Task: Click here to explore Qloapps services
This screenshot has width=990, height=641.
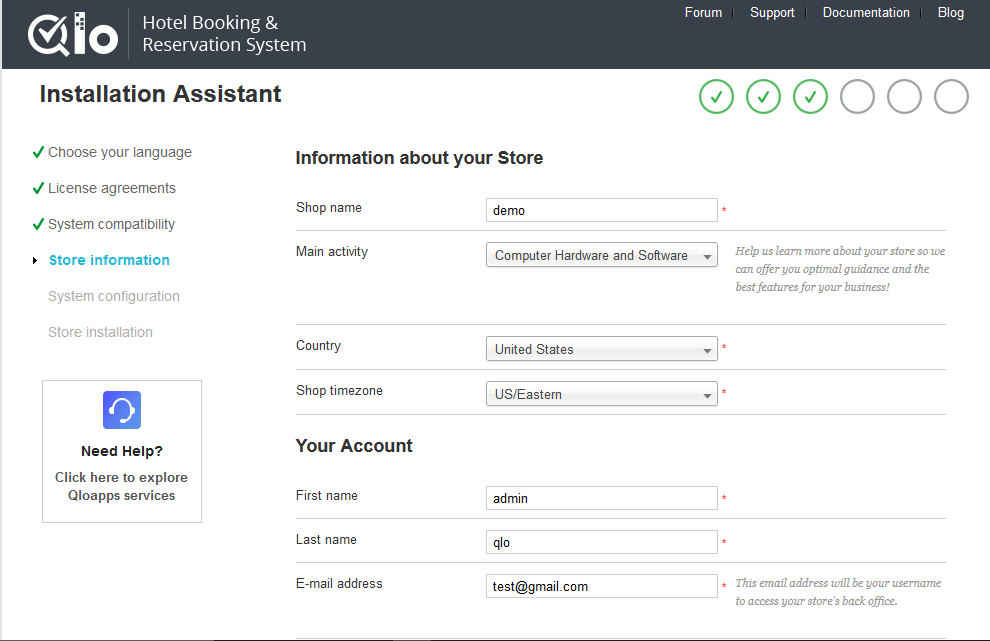Action: tap(121, 486)
